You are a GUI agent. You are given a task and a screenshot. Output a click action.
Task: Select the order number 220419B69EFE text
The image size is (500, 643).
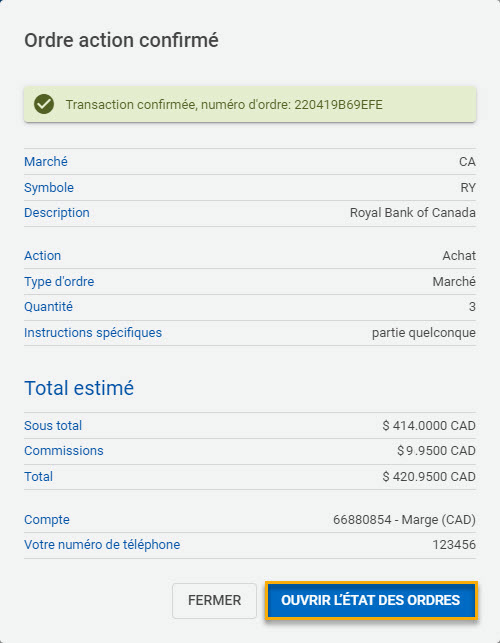pos(338,105)
